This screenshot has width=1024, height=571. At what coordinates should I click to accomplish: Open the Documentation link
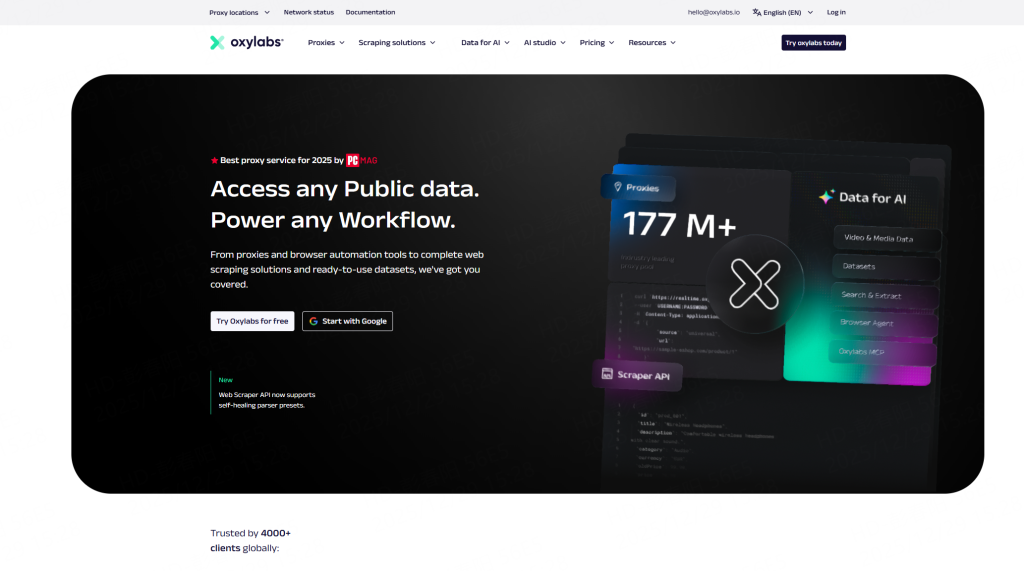tap(370, 12)
